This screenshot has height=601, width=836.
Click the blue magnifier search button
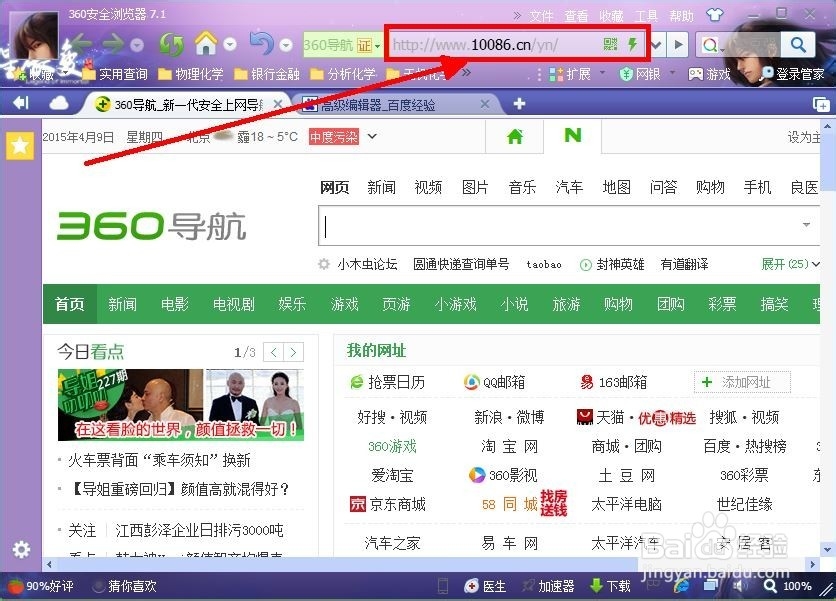coord(798,44)
